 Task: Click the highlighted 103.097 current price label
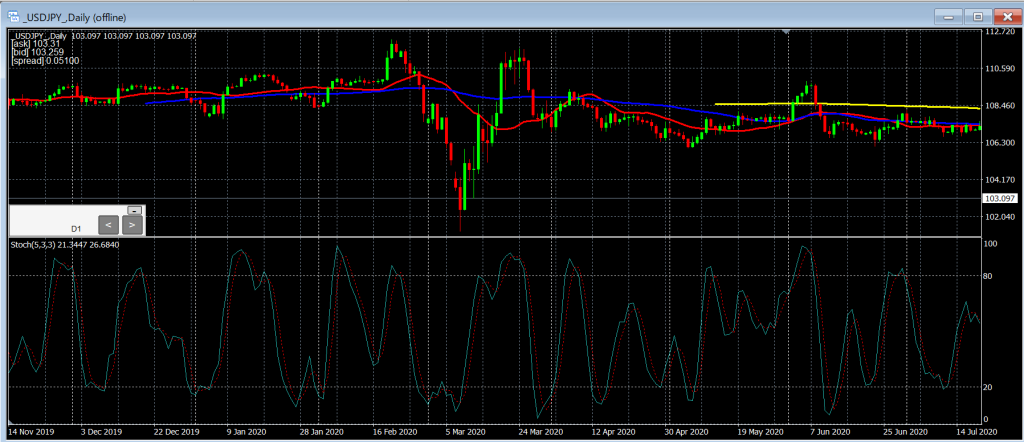1002,200
